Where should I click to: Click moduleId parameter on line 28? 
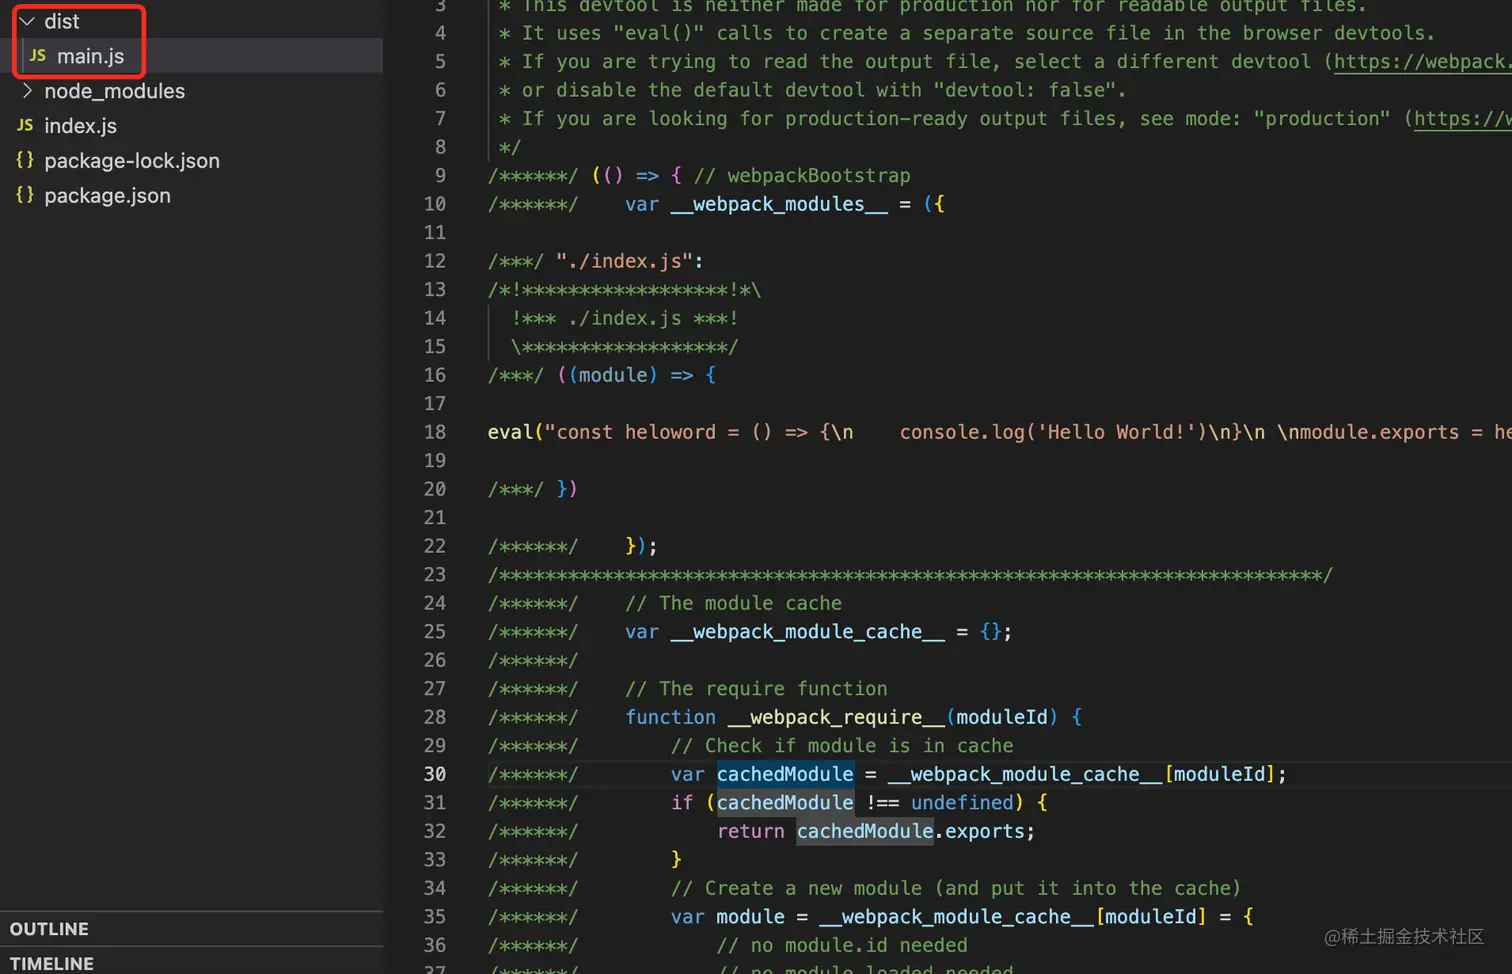click(x=1002, y=717)
